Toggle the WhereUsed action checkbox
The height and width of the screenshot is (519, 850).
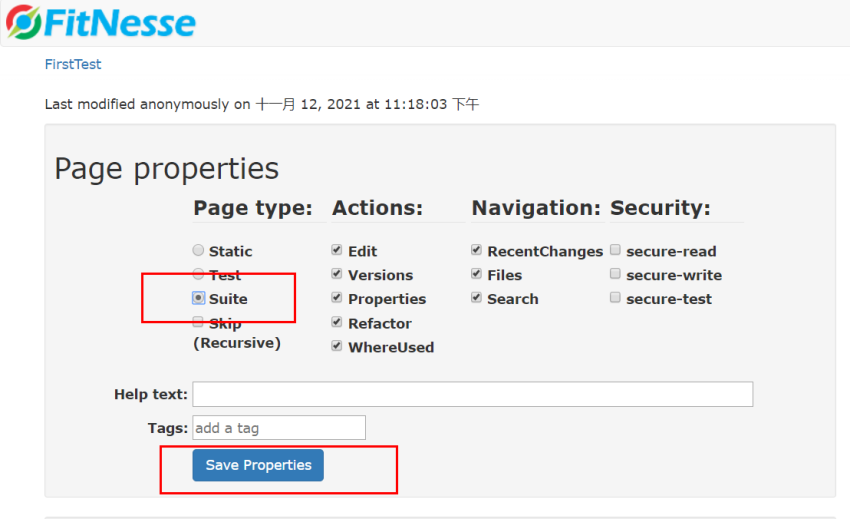tap(337, 346)
